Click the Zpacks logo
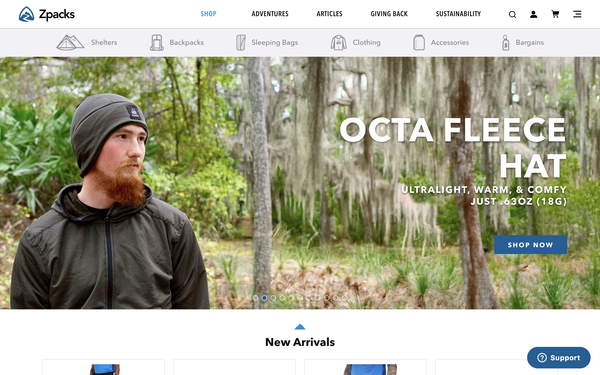The image size is (600, 375). (x=47, y=15)
